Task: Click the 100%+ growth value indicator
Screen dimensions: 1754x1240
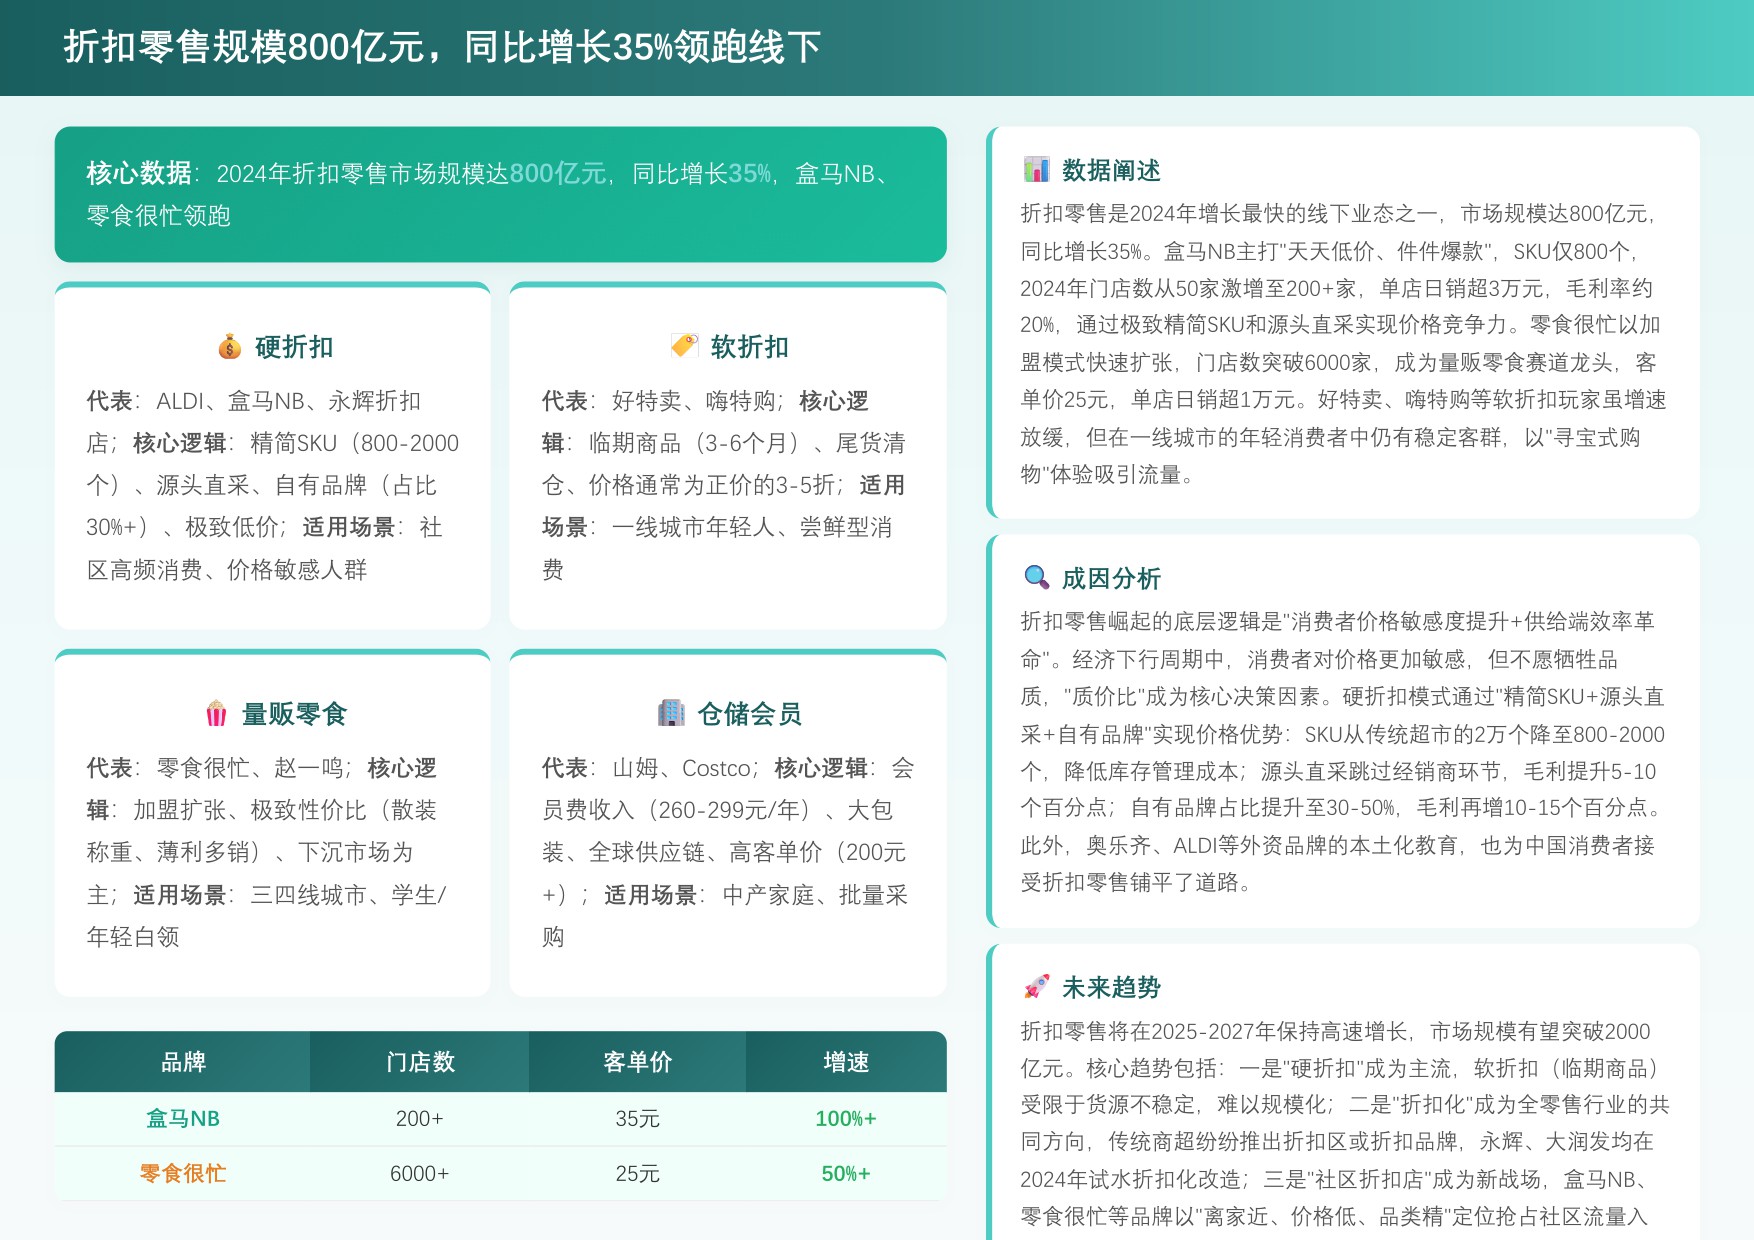Action: tap(845, 1118)
